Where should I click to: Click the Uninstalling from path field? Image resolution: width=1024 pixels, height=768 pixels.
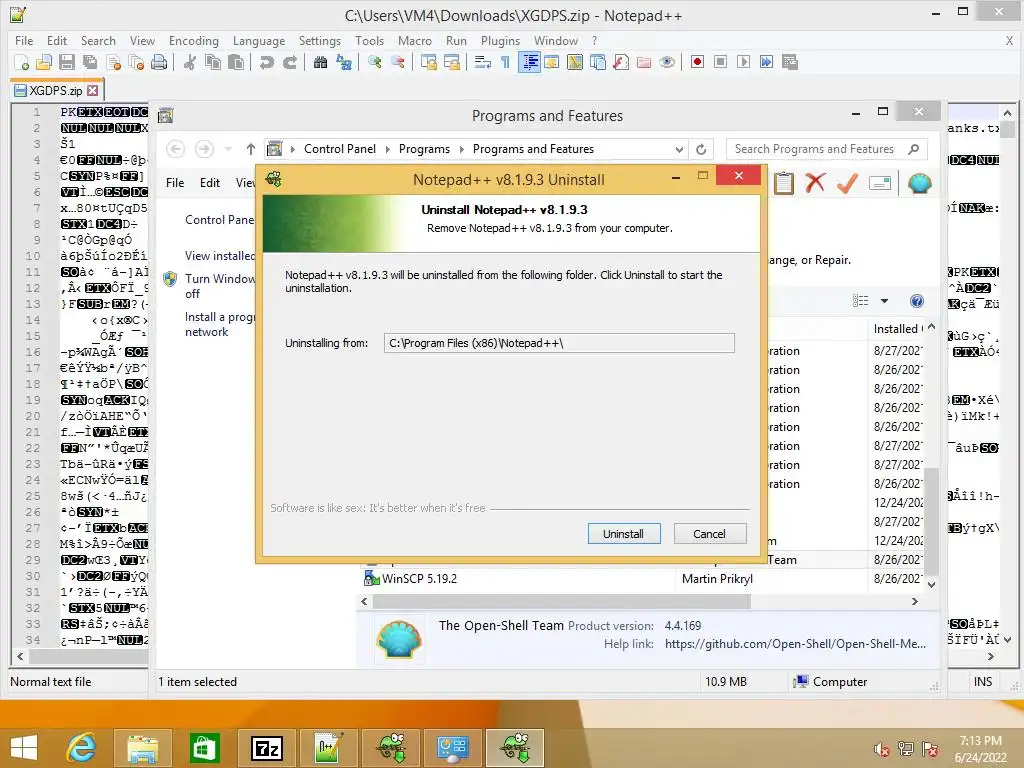click(559, 343)
